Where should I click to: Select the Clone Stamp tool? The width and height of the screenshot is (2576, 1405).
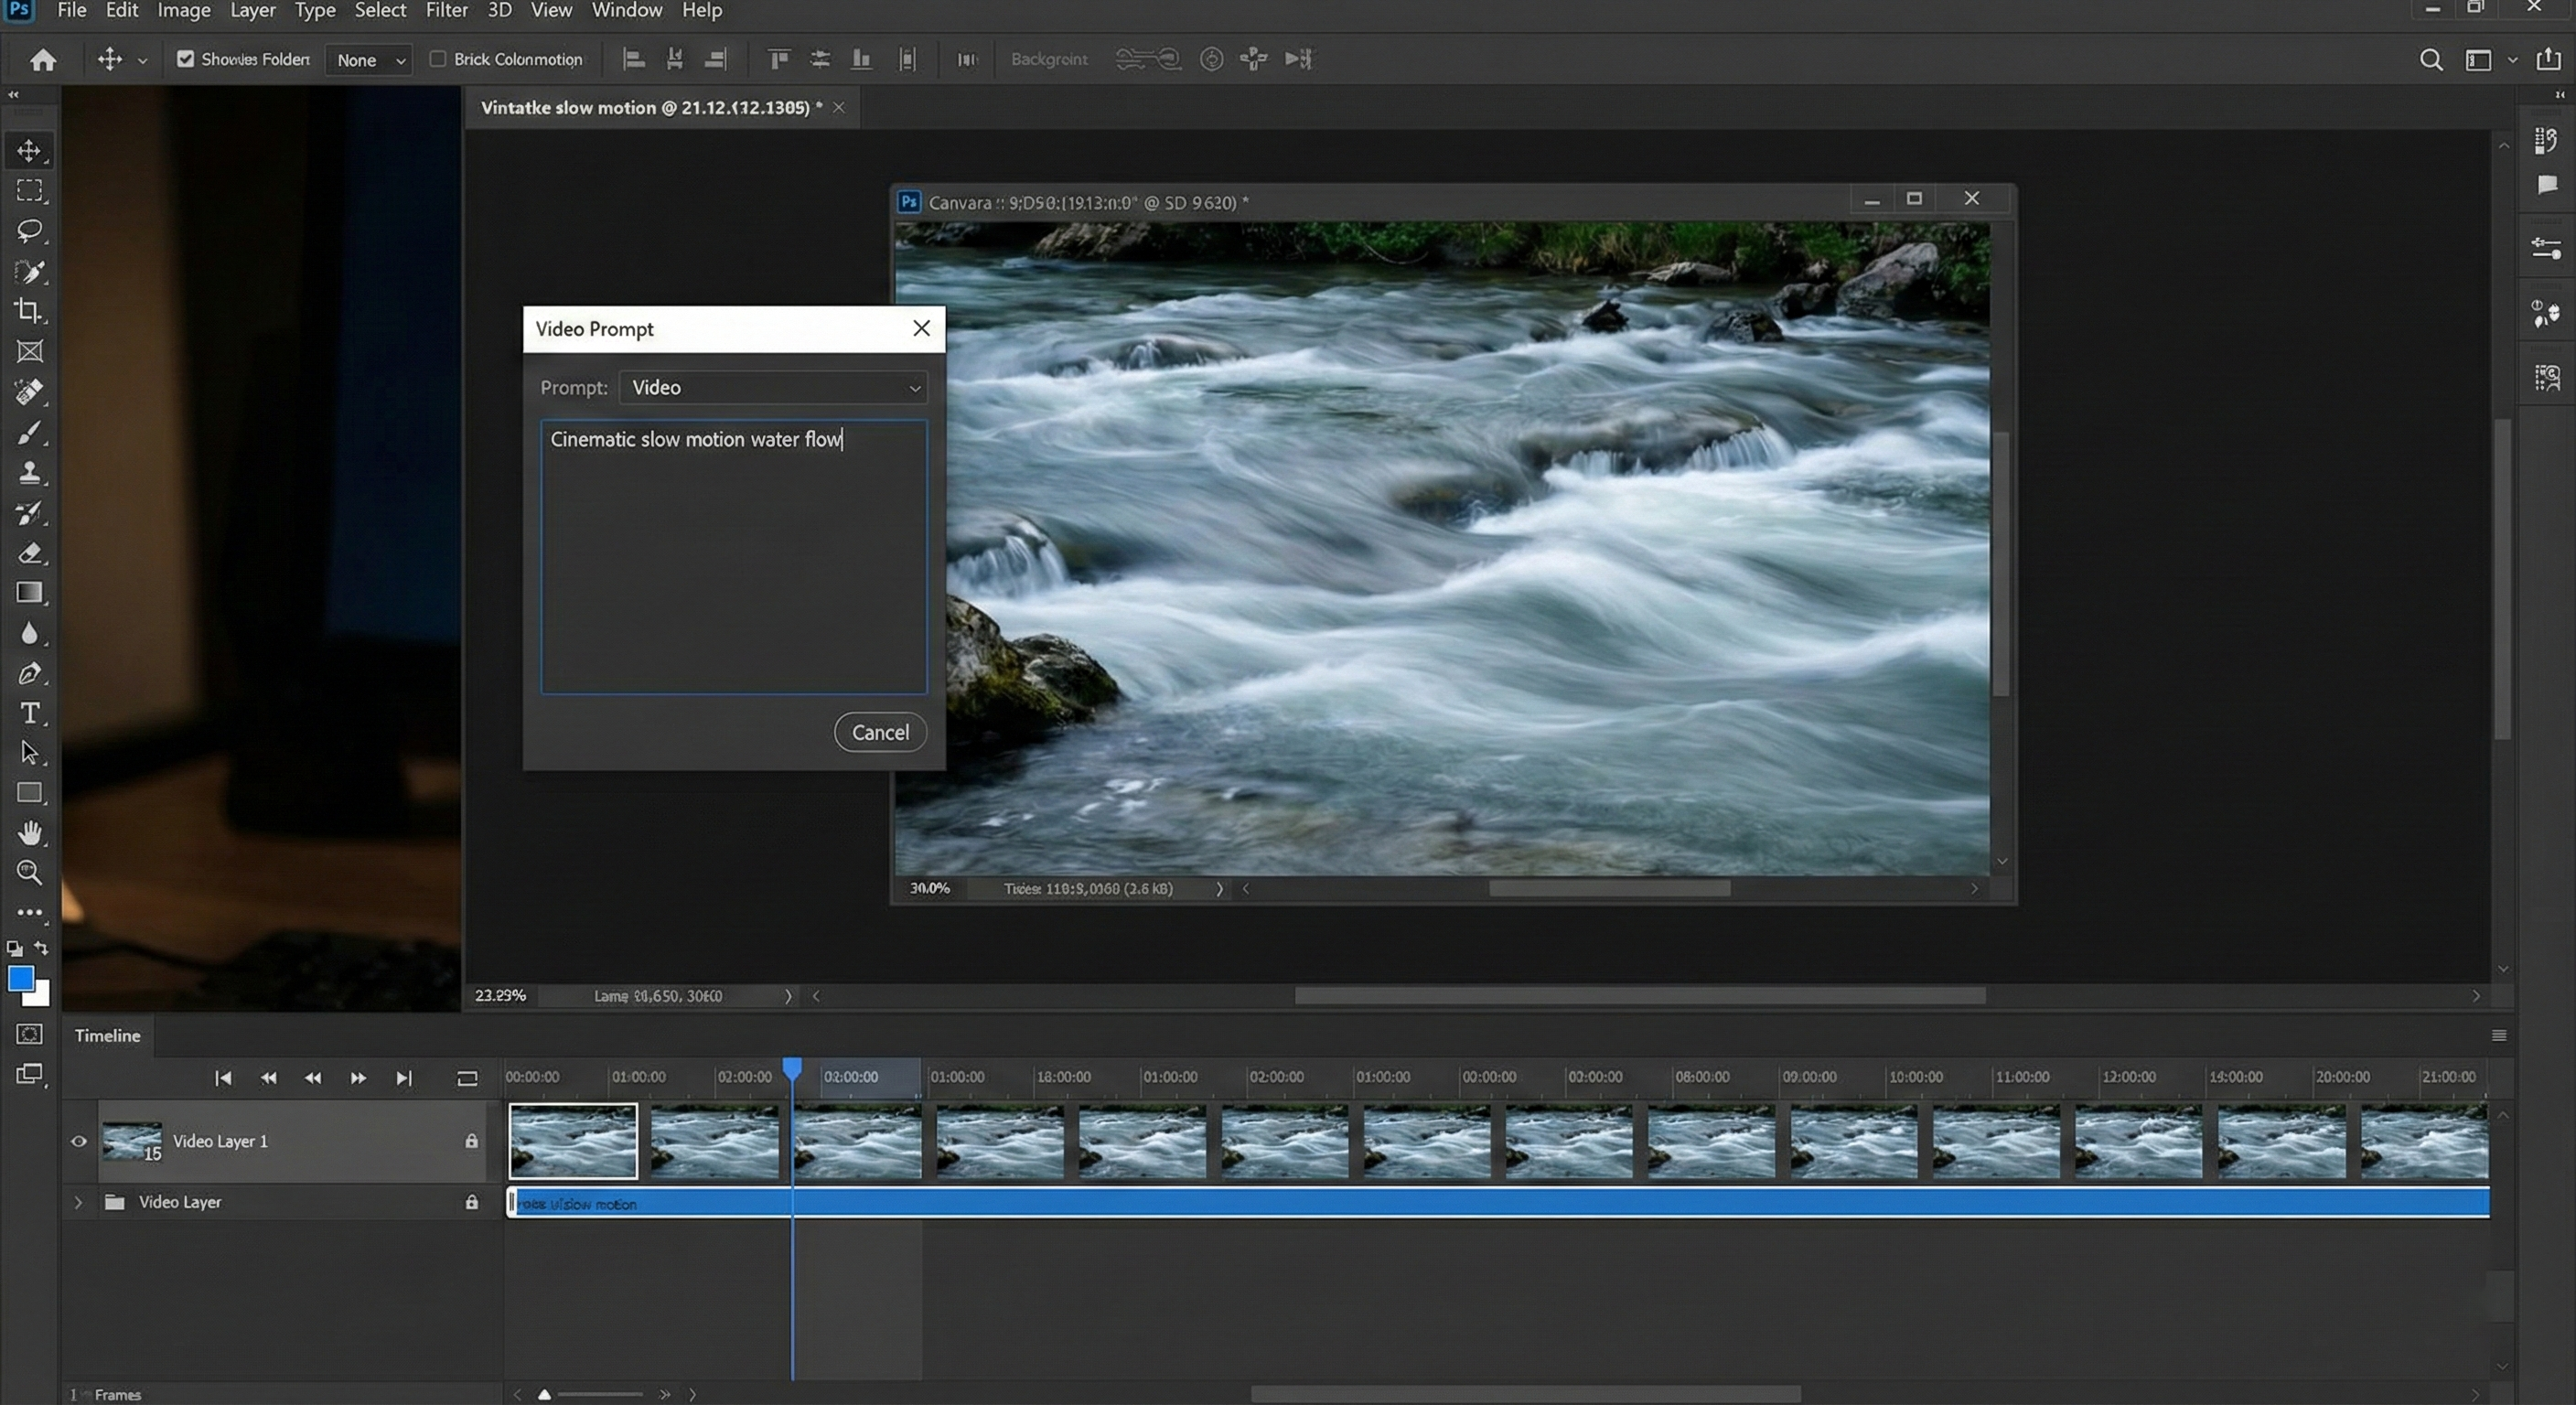[x=29, y=473]
